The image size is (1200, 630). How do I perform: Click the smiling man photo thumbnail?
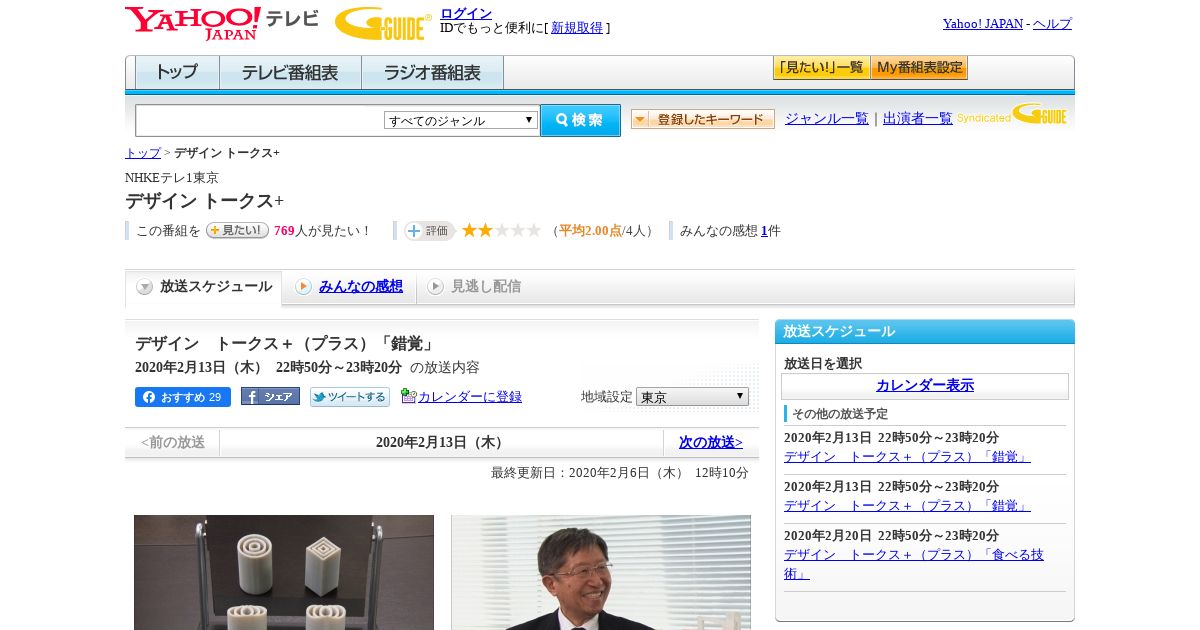(x=601, y=572)
